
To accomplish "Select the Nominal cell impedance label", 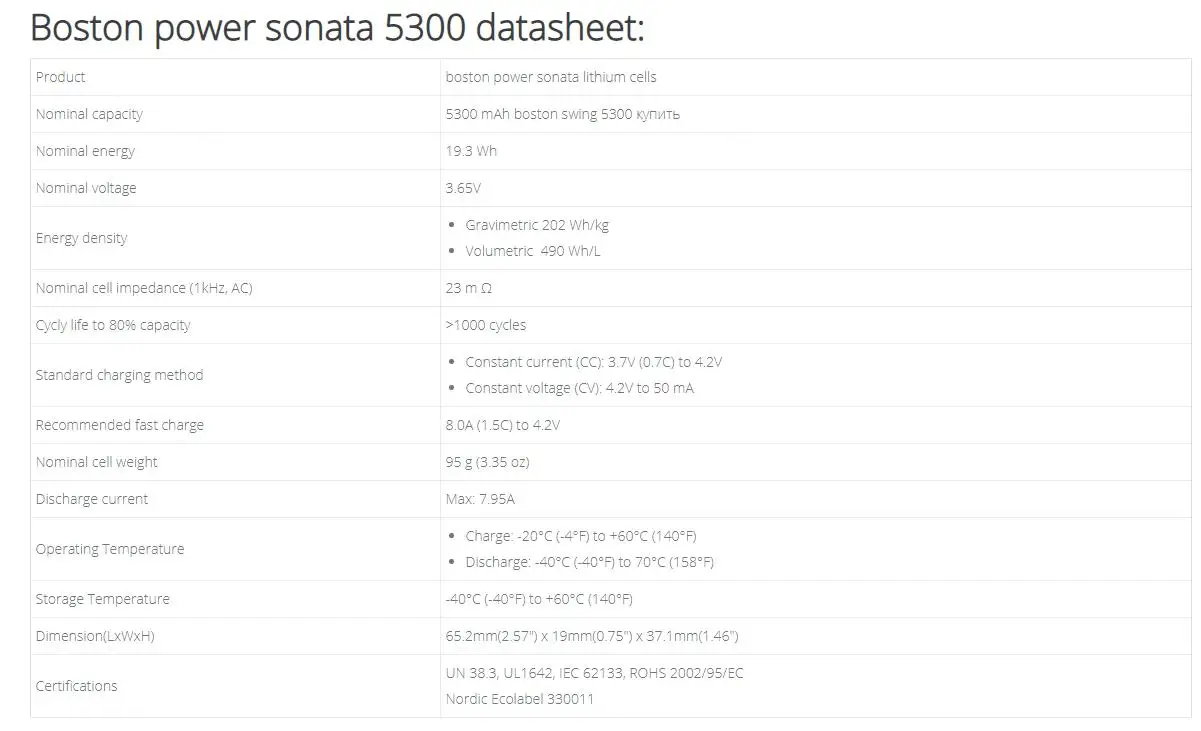I will tap(144, 288).
